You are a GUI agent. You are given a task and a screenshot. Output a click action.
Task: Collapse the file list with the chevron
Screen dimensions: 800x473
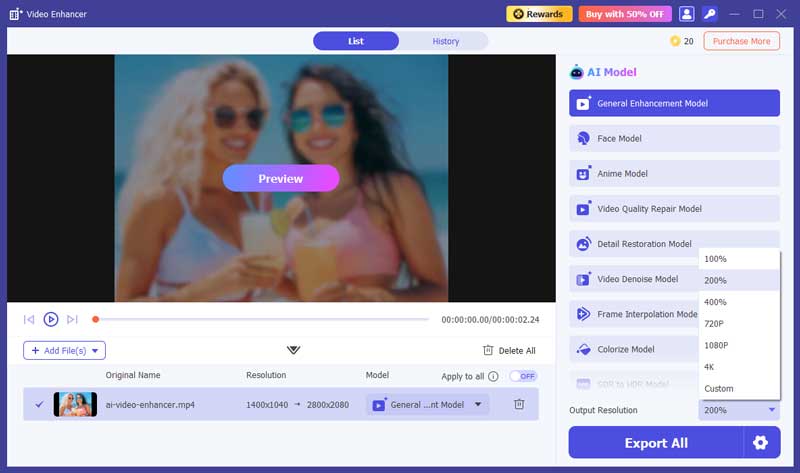click(293, 350)
